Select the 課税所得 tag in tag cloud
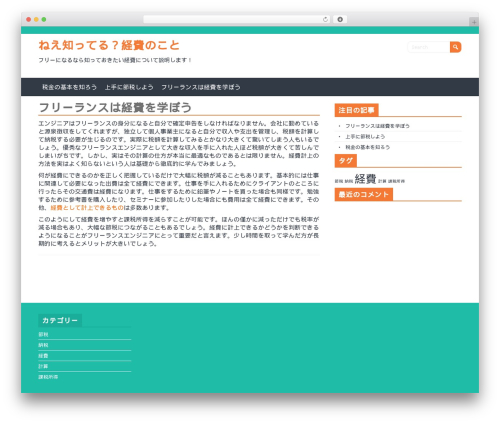500x423 pixels. tap(396, 181)
